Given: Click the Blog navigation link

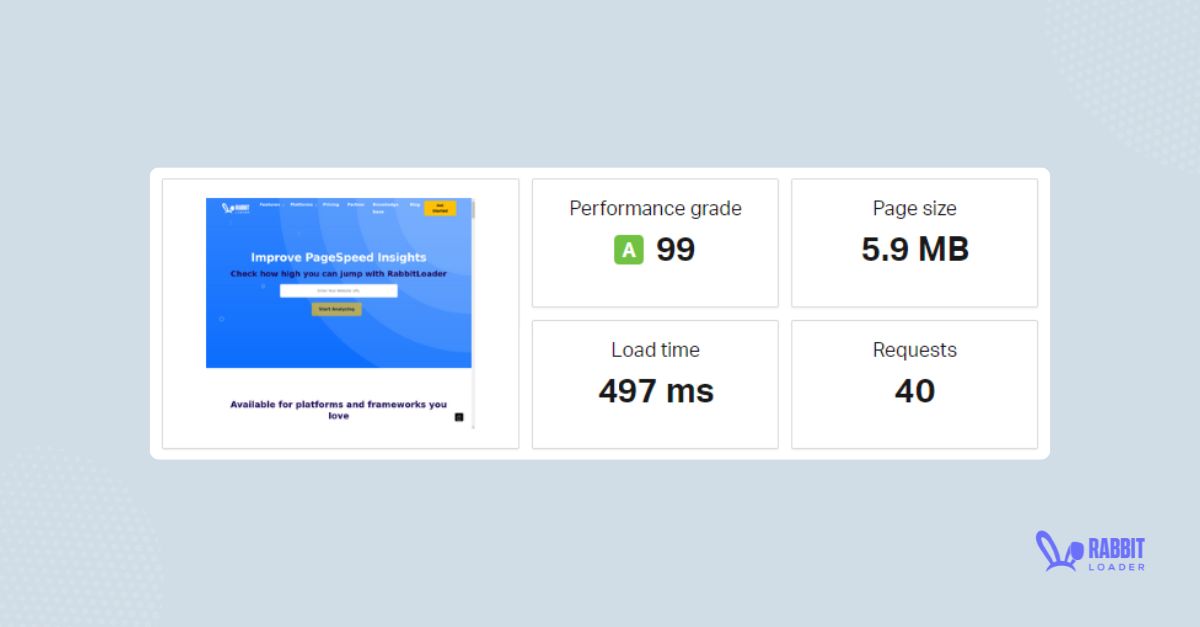Looking at the screenshot, I should [x=414, y=205].
